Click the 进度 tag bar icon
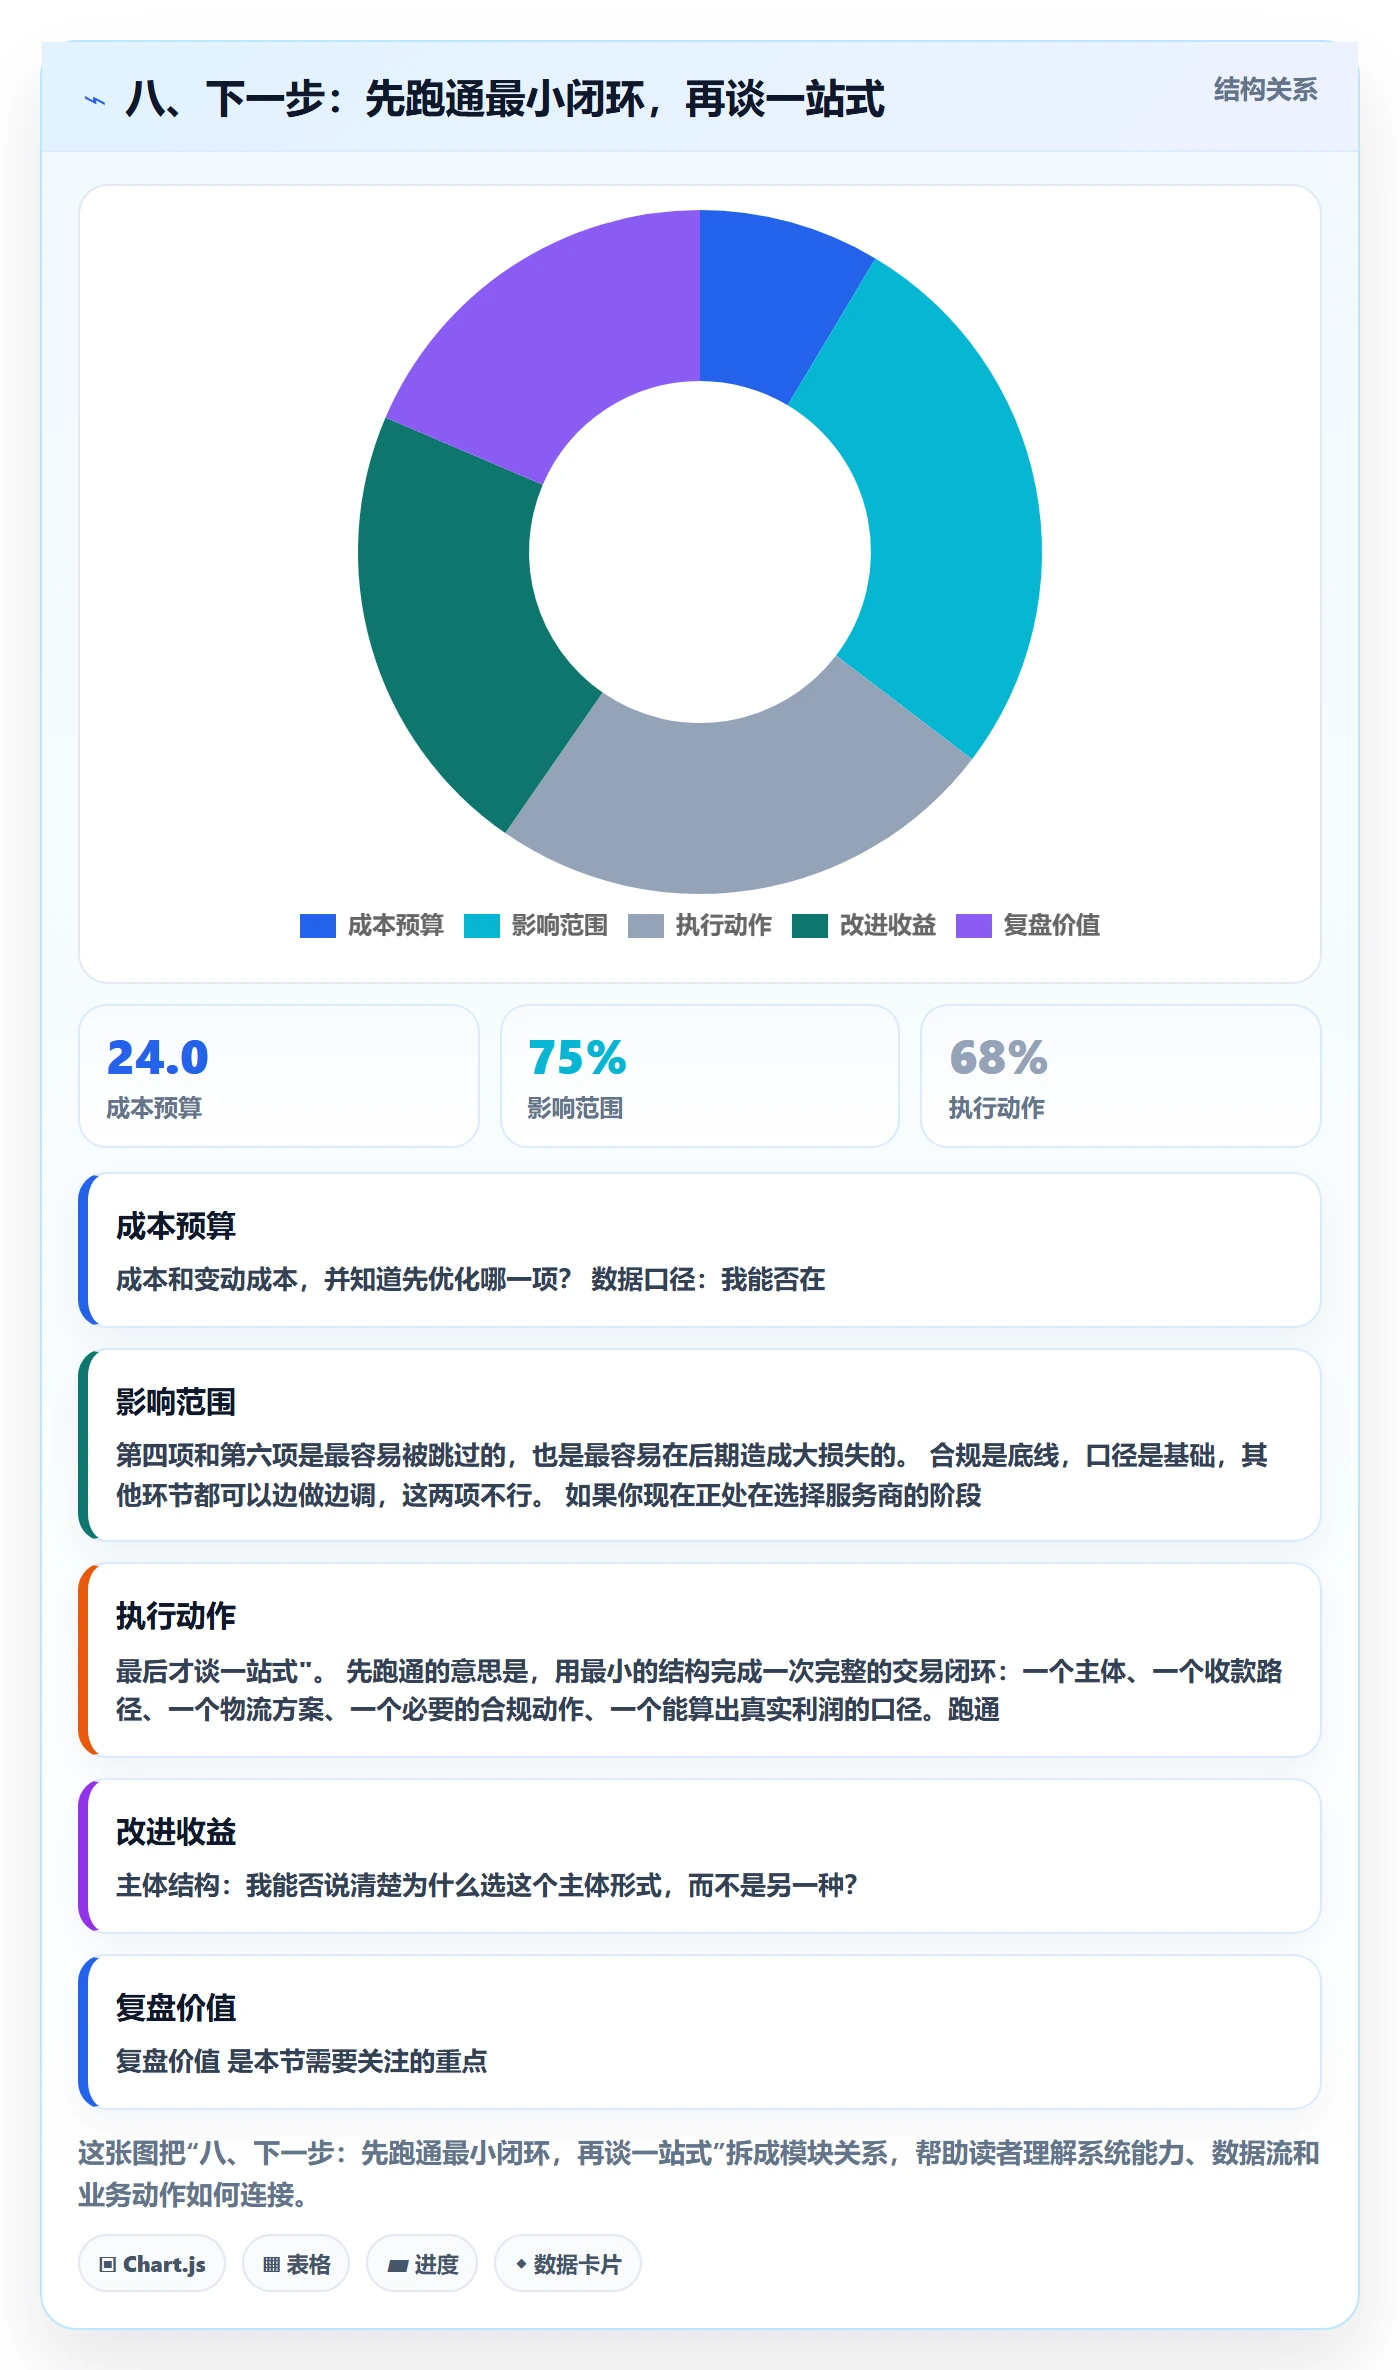The height and width of the screenshot is (2370, 1400). [398, 2266]
